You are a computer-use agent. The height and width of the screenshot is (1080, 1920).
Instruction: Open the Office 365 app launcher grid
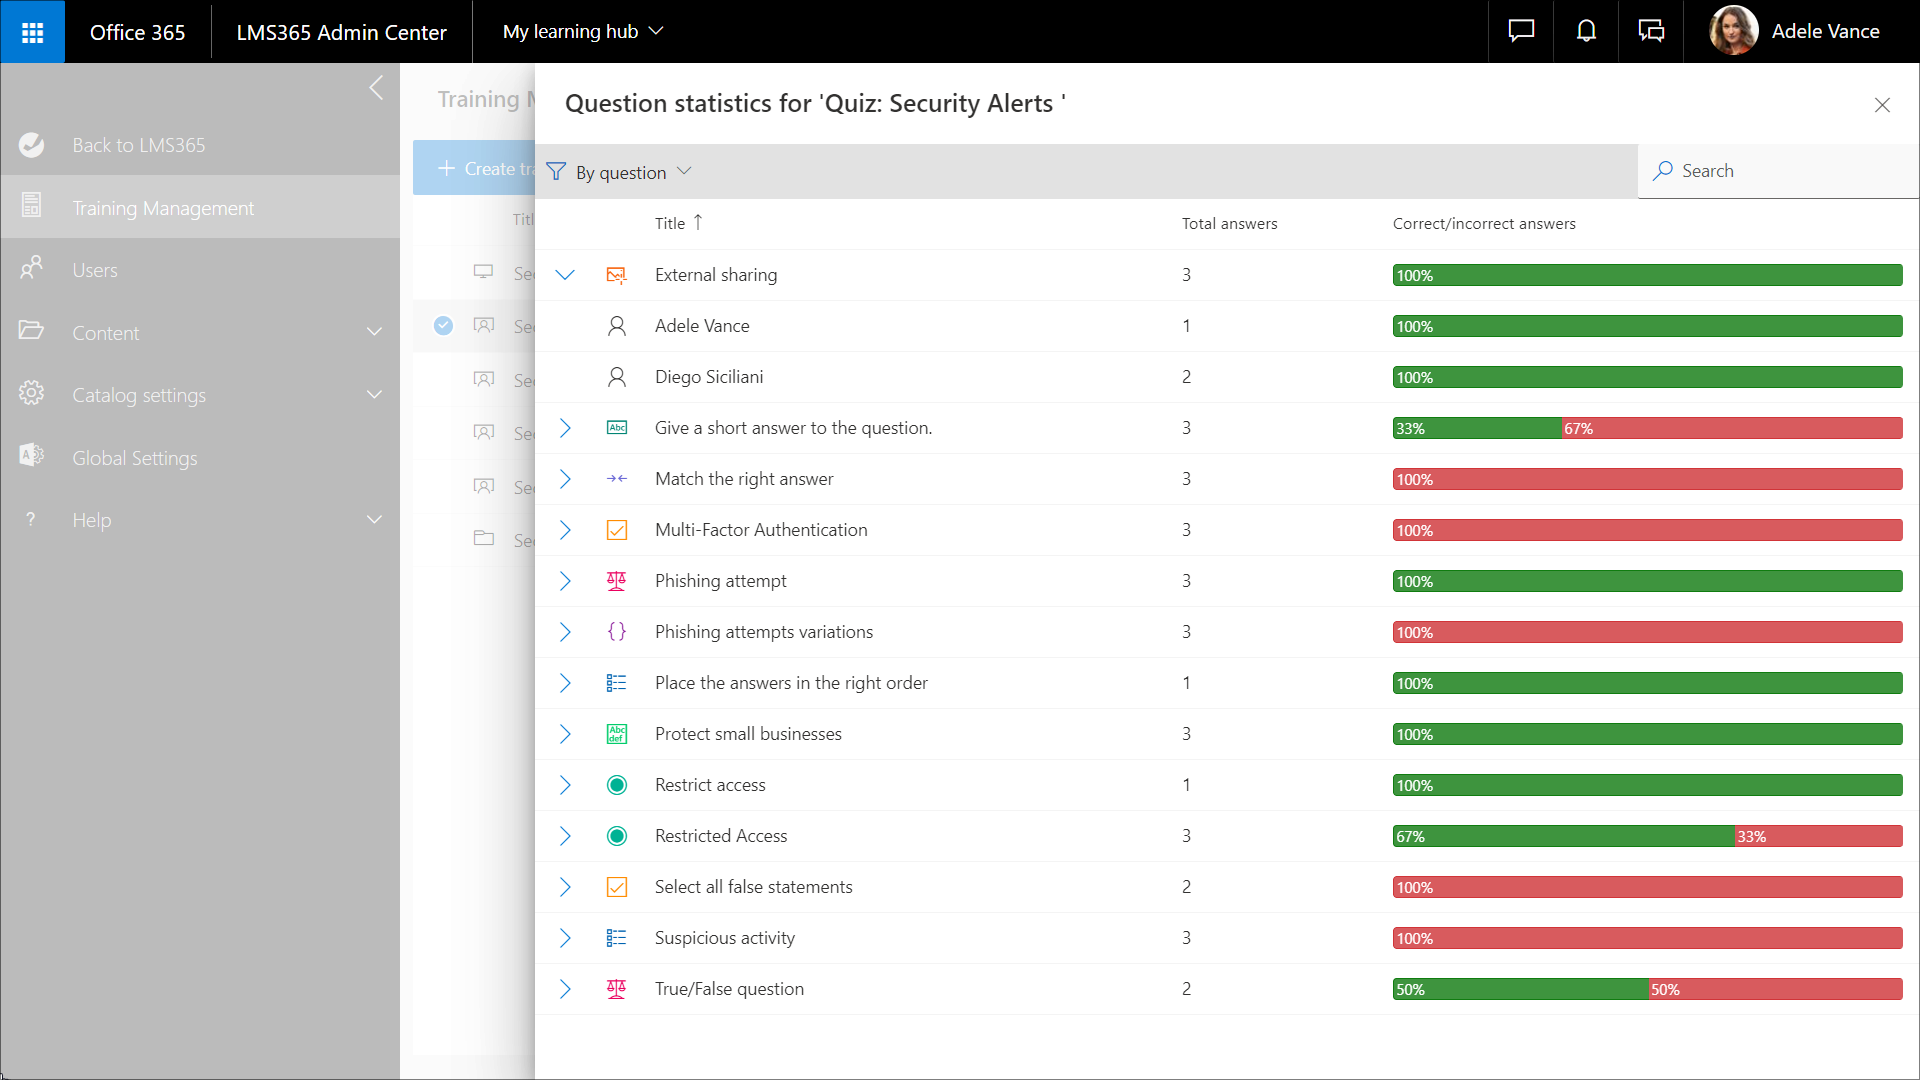32,32
